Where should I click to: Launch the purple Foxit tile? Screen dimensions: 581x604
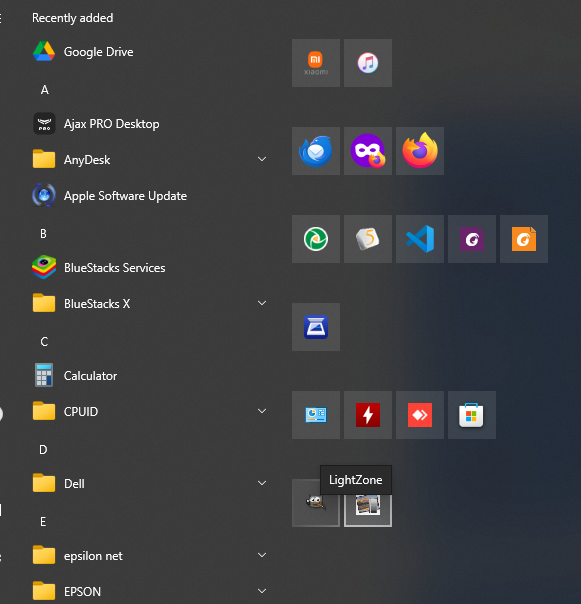click(x=472, y=239)
